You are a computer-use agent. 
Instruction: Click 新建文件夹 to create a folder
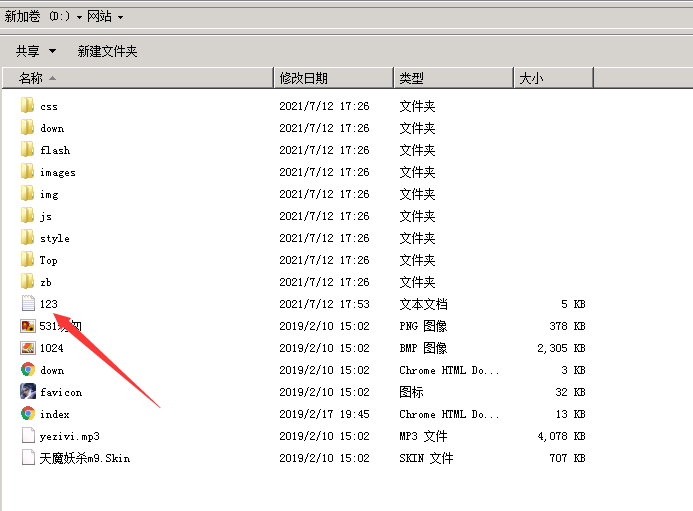[x=107, y=51]
